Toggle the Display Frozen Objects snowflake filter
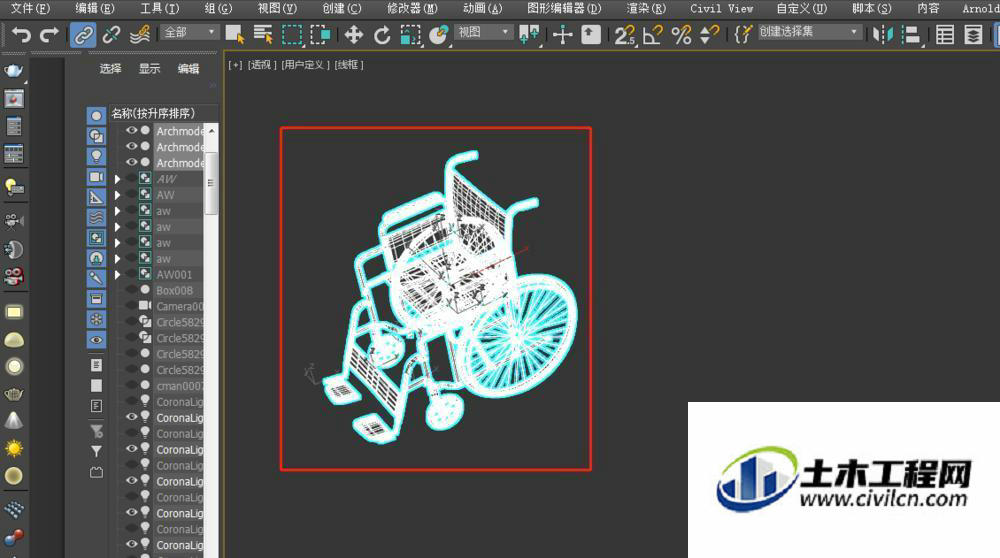1000x558 pixels. click(x=96, y=319)
